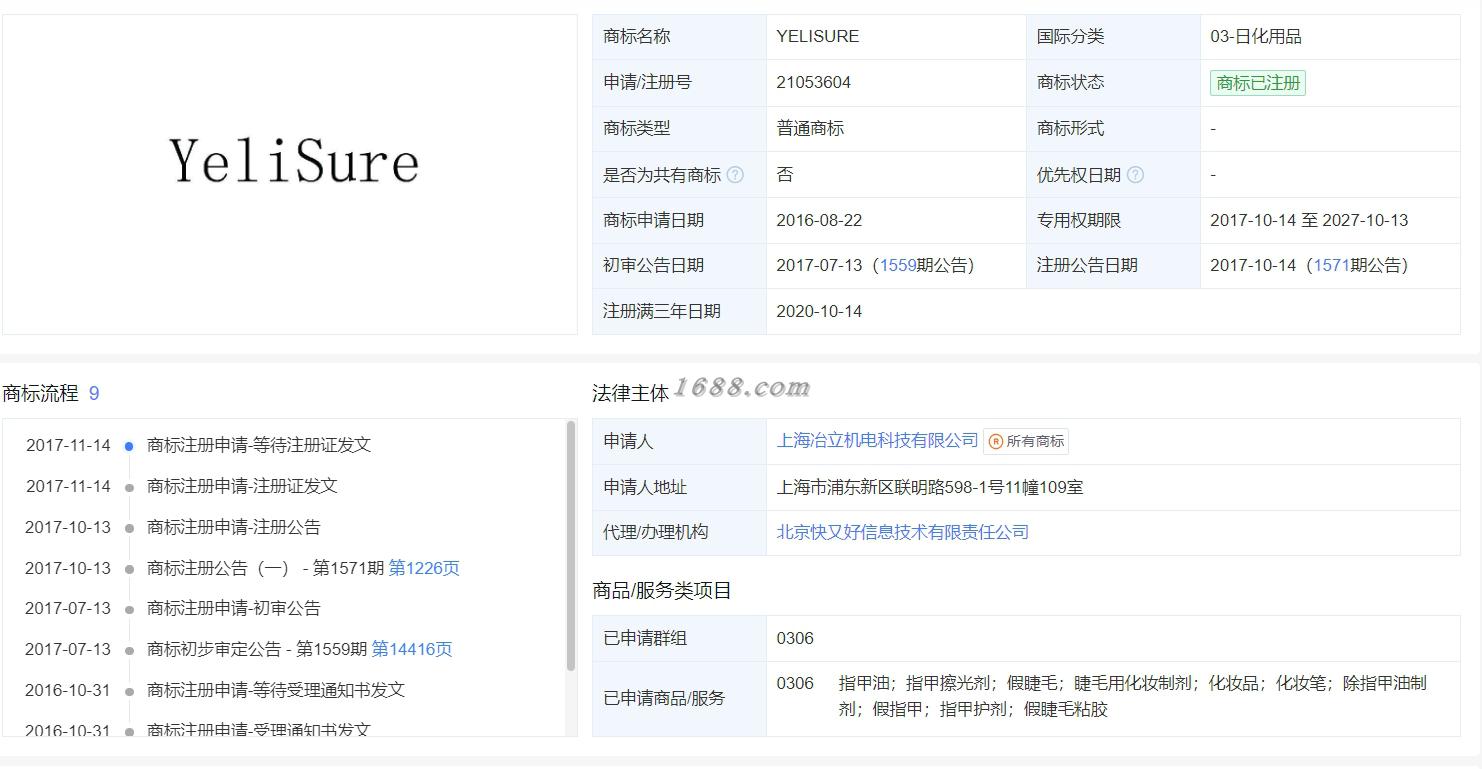Click the 商标形式 field label
Image resolution: width=1482 pixels, height=769 pixels.
pyautogui.click(x=1070, y=128)
